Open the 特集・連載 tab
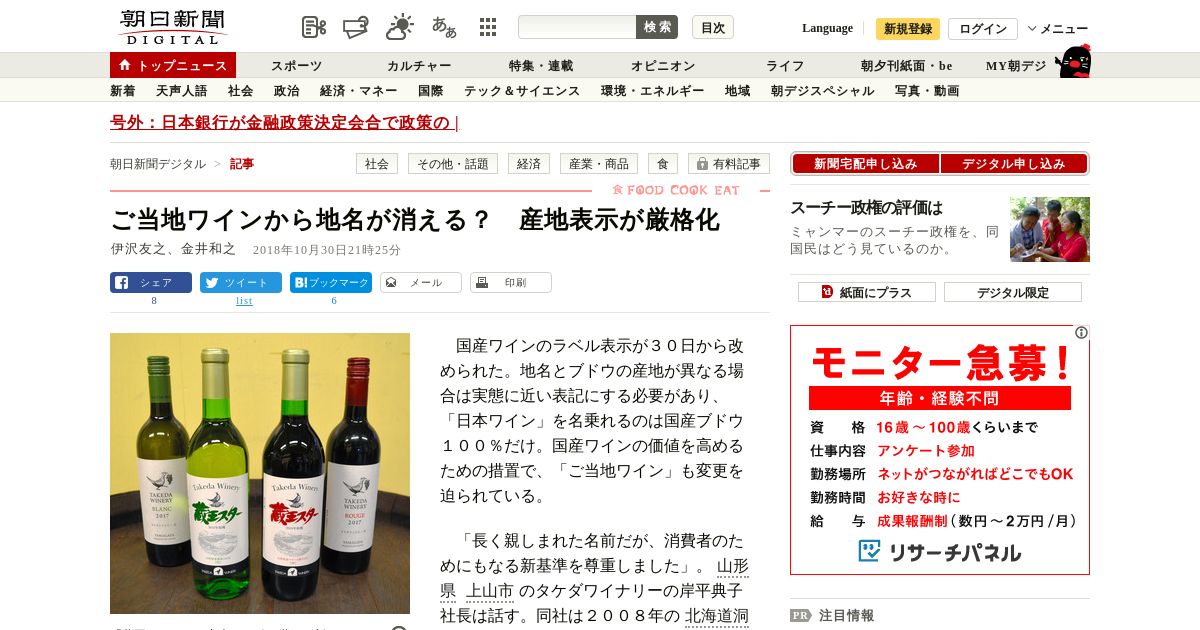 (541, 65)
